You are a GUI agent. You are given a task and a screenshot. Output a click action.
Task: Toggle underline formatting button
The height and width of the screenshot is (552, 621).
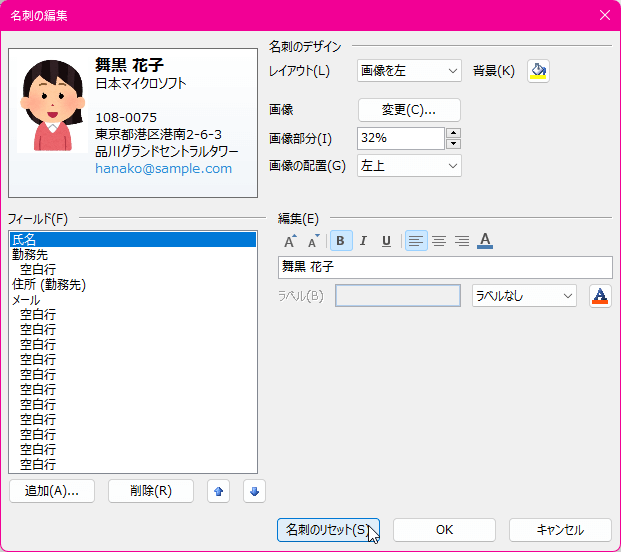pyautogui.click(x=386, y=241)
